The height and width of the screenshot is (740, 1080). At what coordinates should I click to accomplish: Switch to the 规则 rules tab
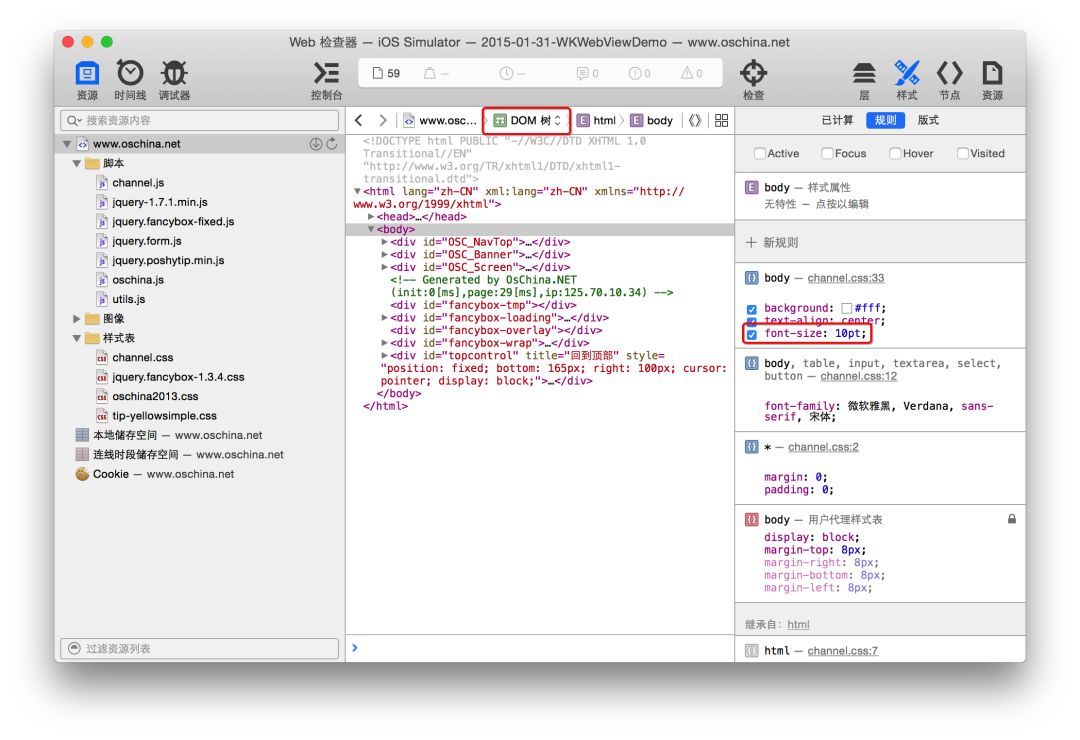pos(885,120)
